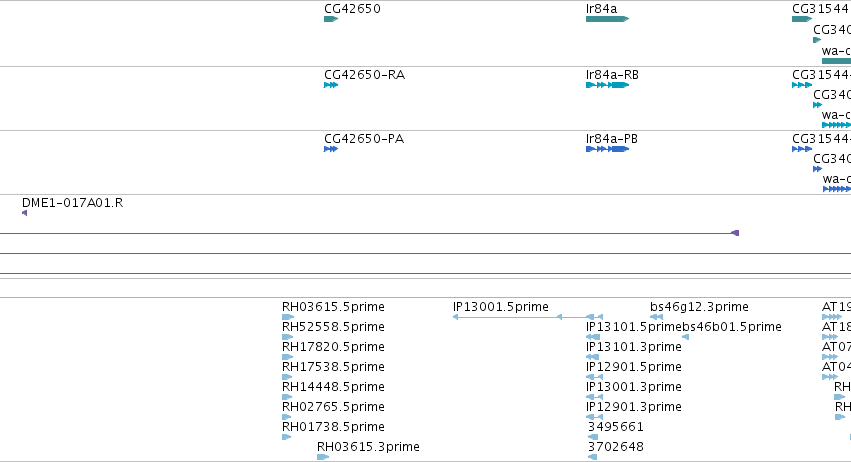
Task: Click the RH01738.5prime label
Action: pyautogui.click(x=333, y=427)
